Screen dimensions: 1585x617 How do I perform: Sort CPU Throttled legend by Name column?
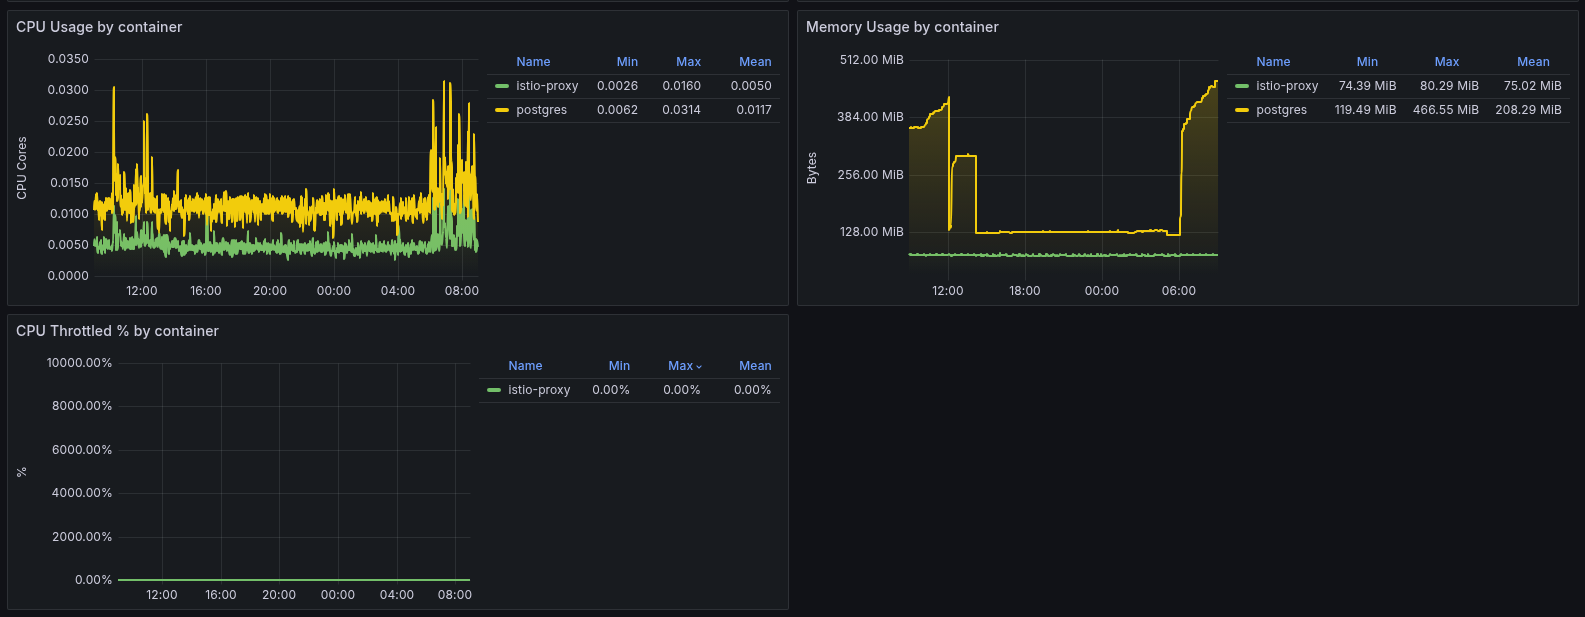(x=525, y=366)
